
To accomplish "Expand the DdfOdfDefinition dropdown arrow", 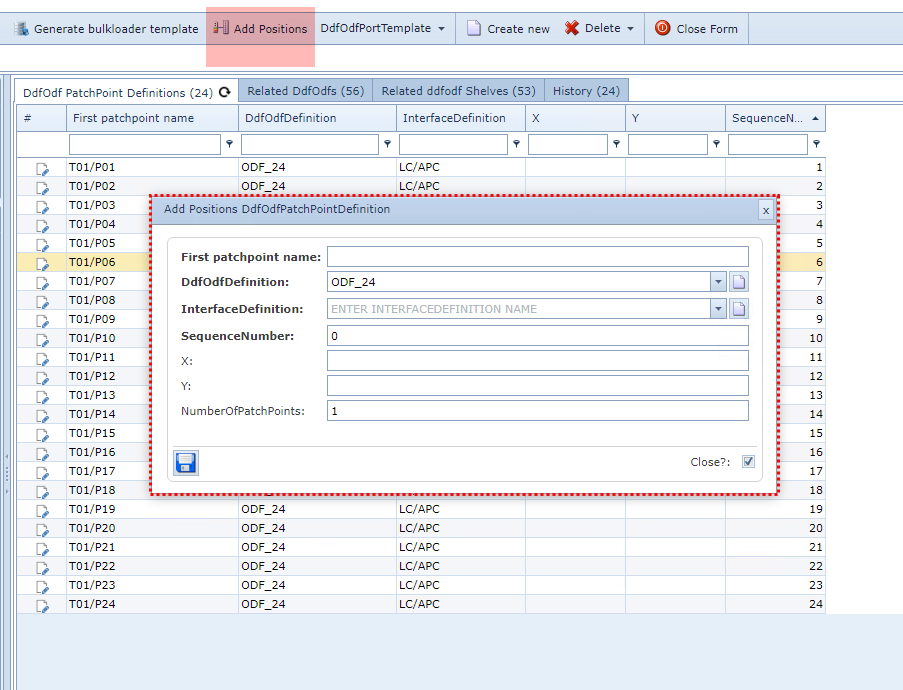I will point(718,282).
